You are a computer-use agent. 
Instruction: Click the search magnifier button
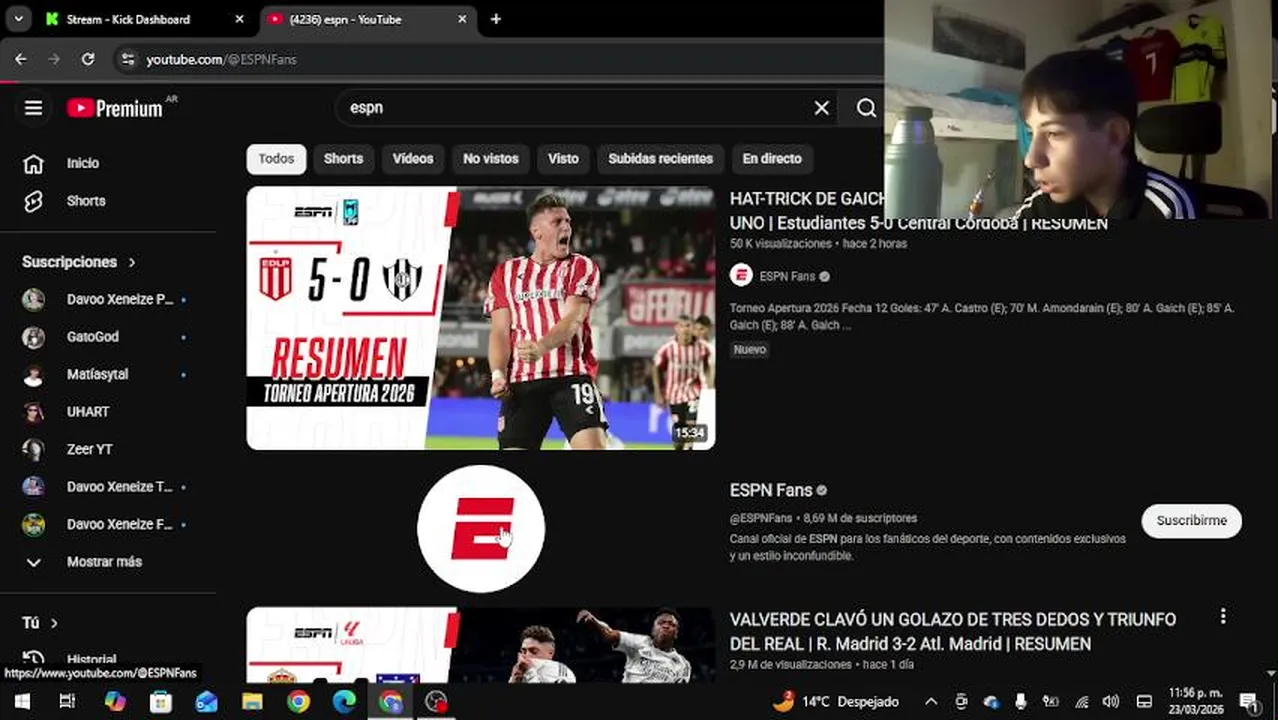[866, 108]
